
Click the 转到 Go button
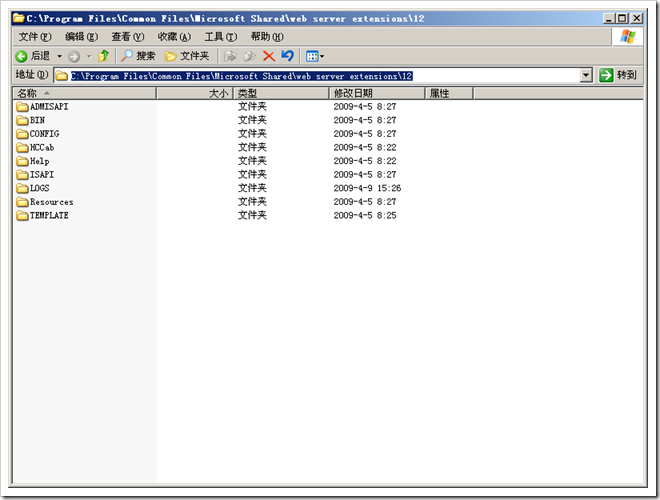point(618,75)
